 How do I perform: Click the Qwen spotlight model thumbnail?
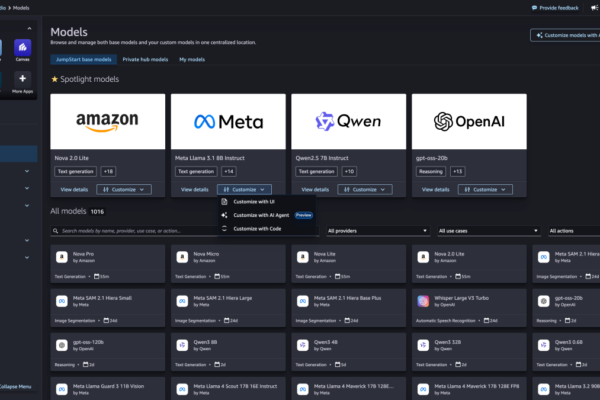(x=350, y=121)
